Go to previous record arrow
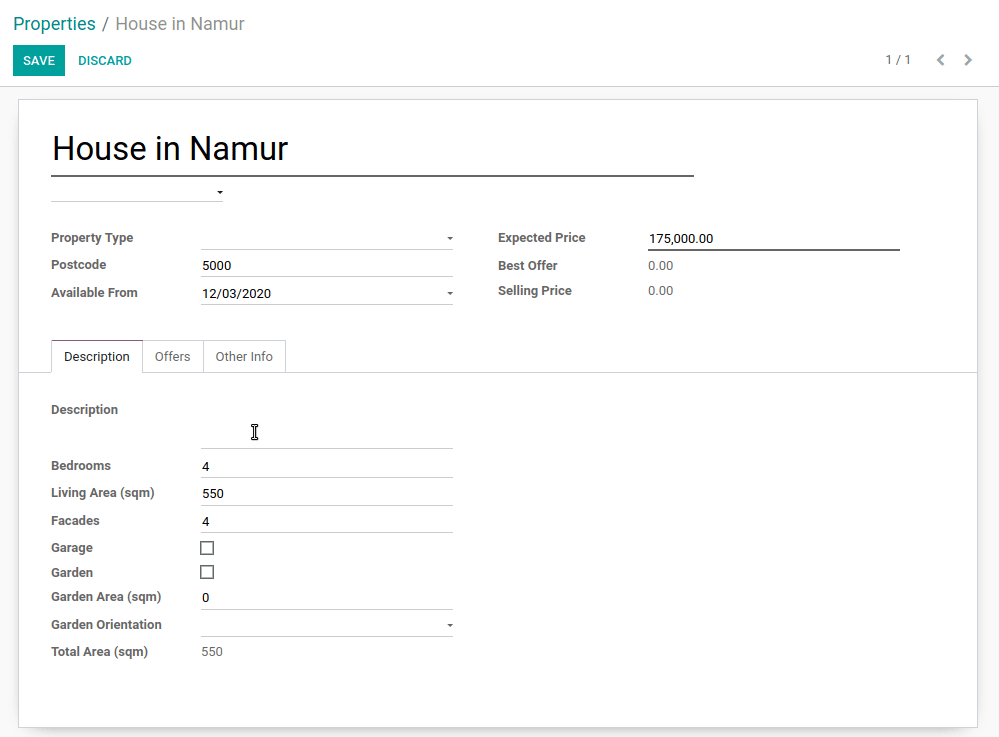Viewport: 999px width, 737px height. point(940,60)
